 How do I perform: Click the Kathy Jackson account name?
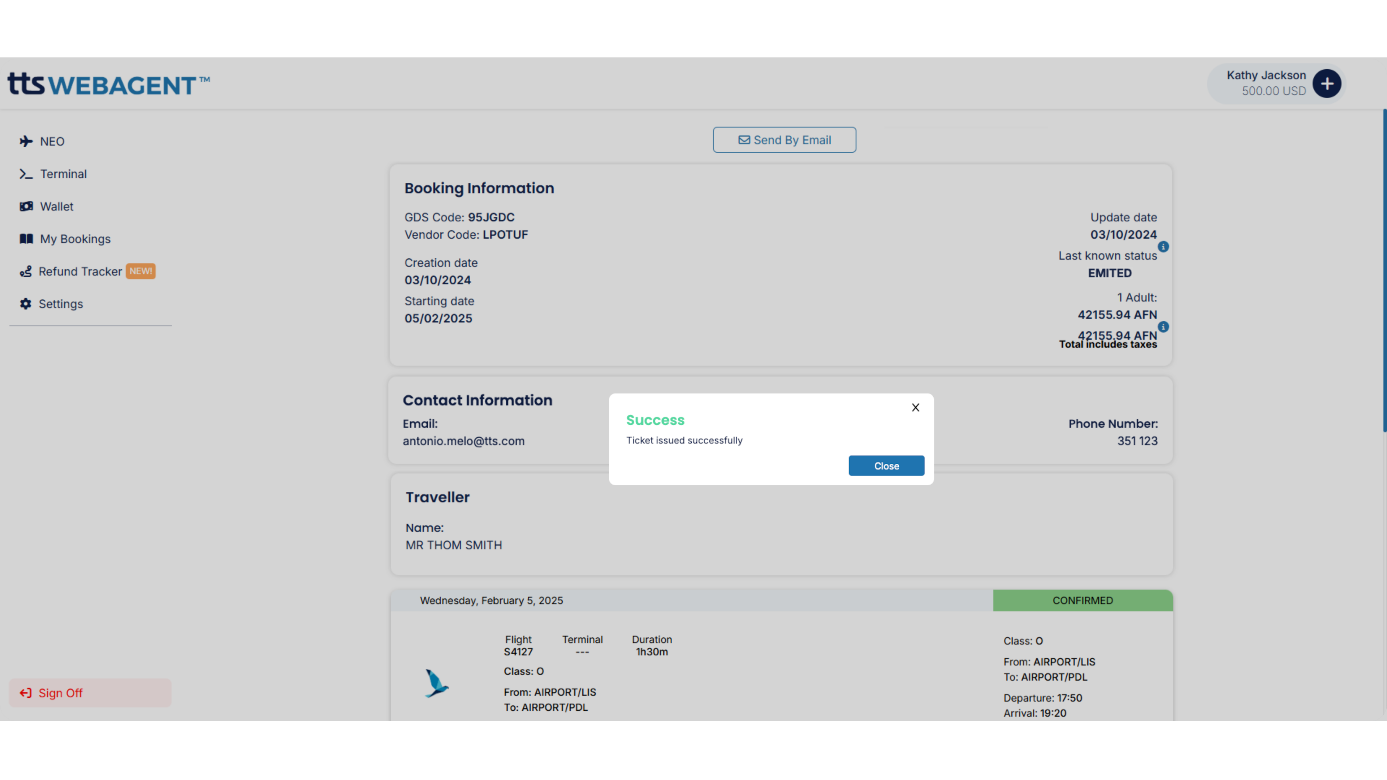pos(1266,76)
